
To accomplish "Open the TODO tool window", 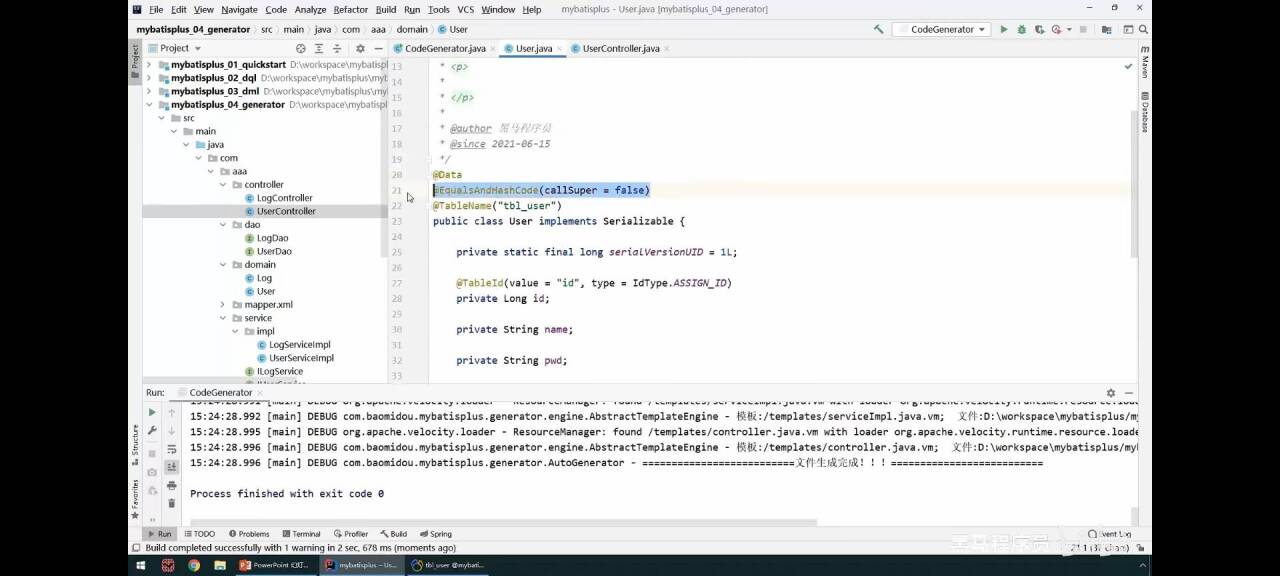I will pyautogui.click(x=199, y=534).
